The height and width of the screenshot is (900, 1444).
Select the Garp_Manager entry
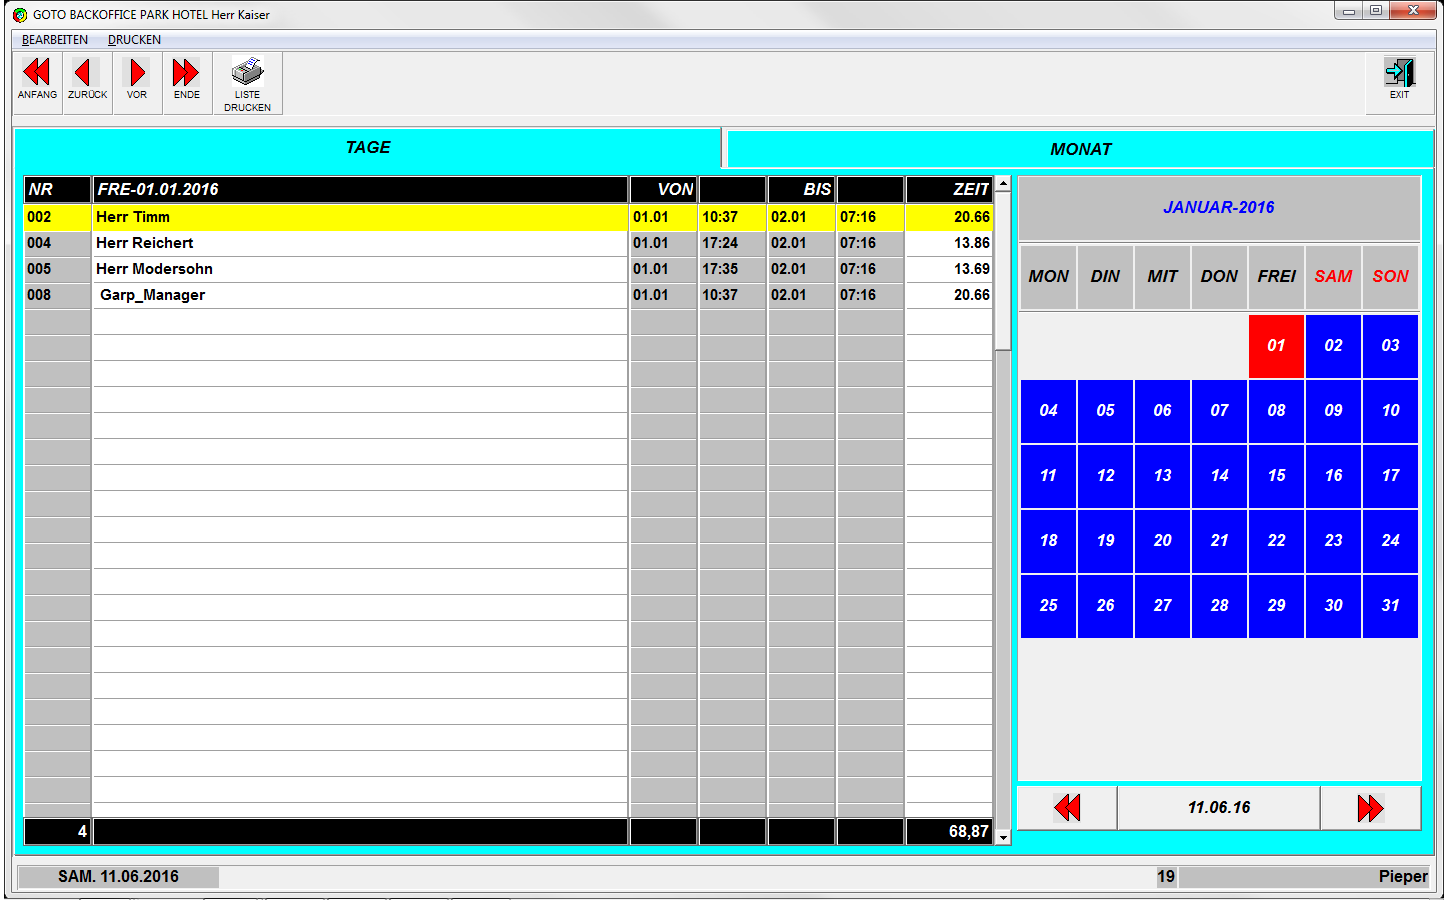(x=152, y=295)
